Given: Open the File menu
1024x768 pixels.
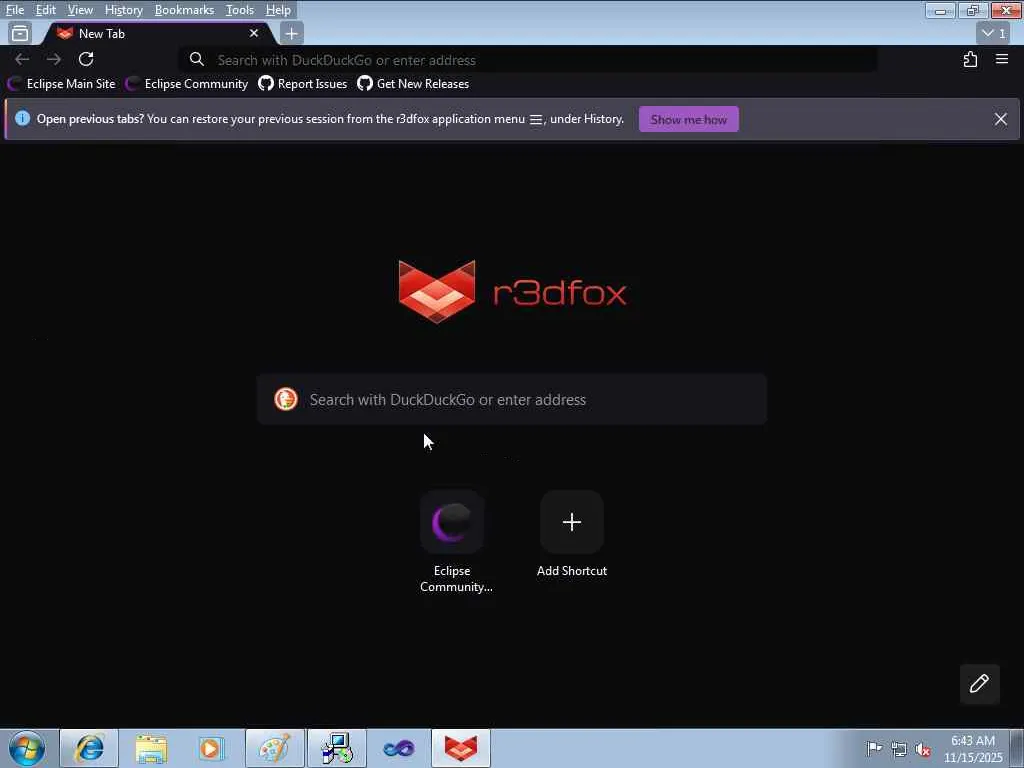Looking at the screenshot, I should pos(14,10).
